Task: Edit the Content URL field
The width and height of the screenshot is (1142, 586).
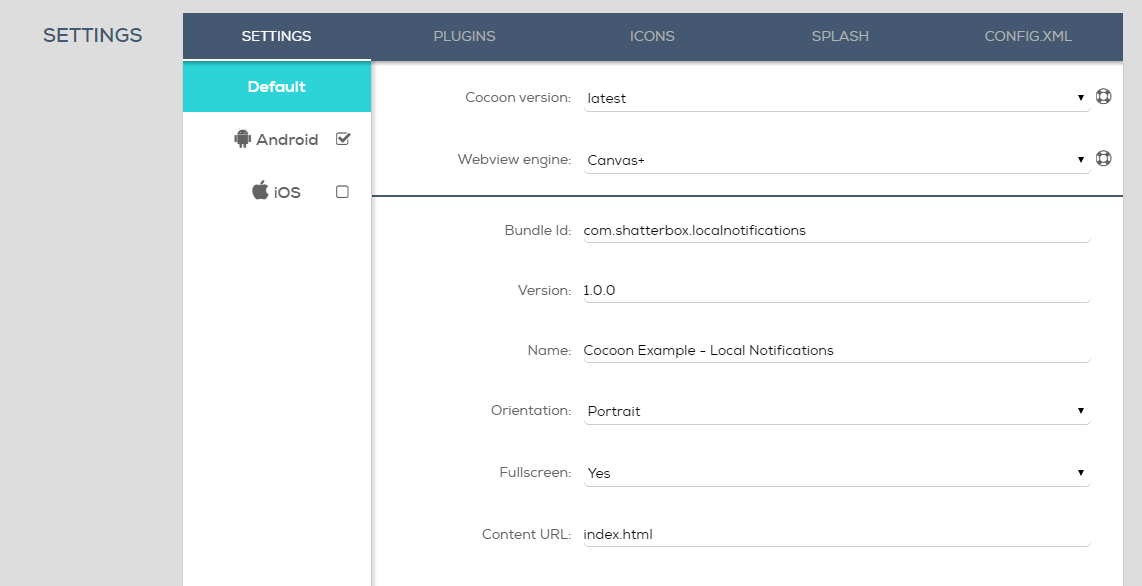Action: pos(836,534)
